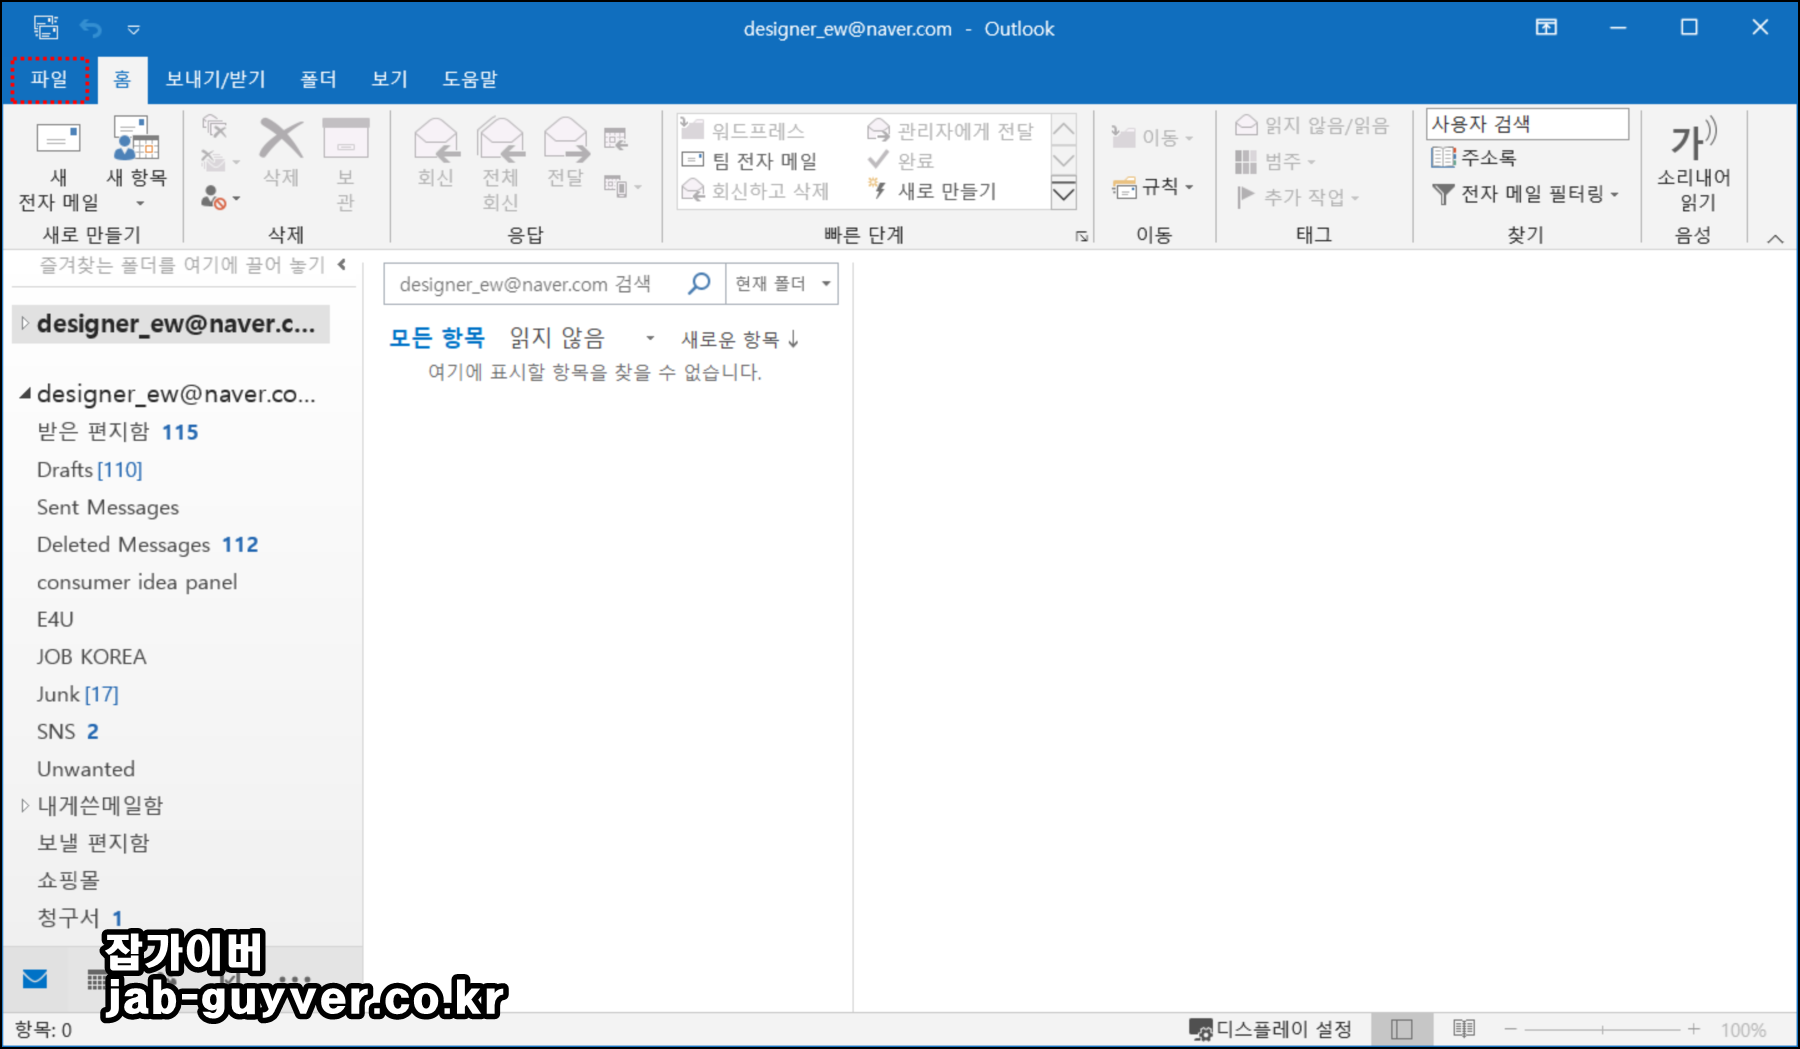Expand the Quick Steps gallery more arrow
Image resolution: width=1800 pixels, height=1049 pixels.
point(1064,193)
